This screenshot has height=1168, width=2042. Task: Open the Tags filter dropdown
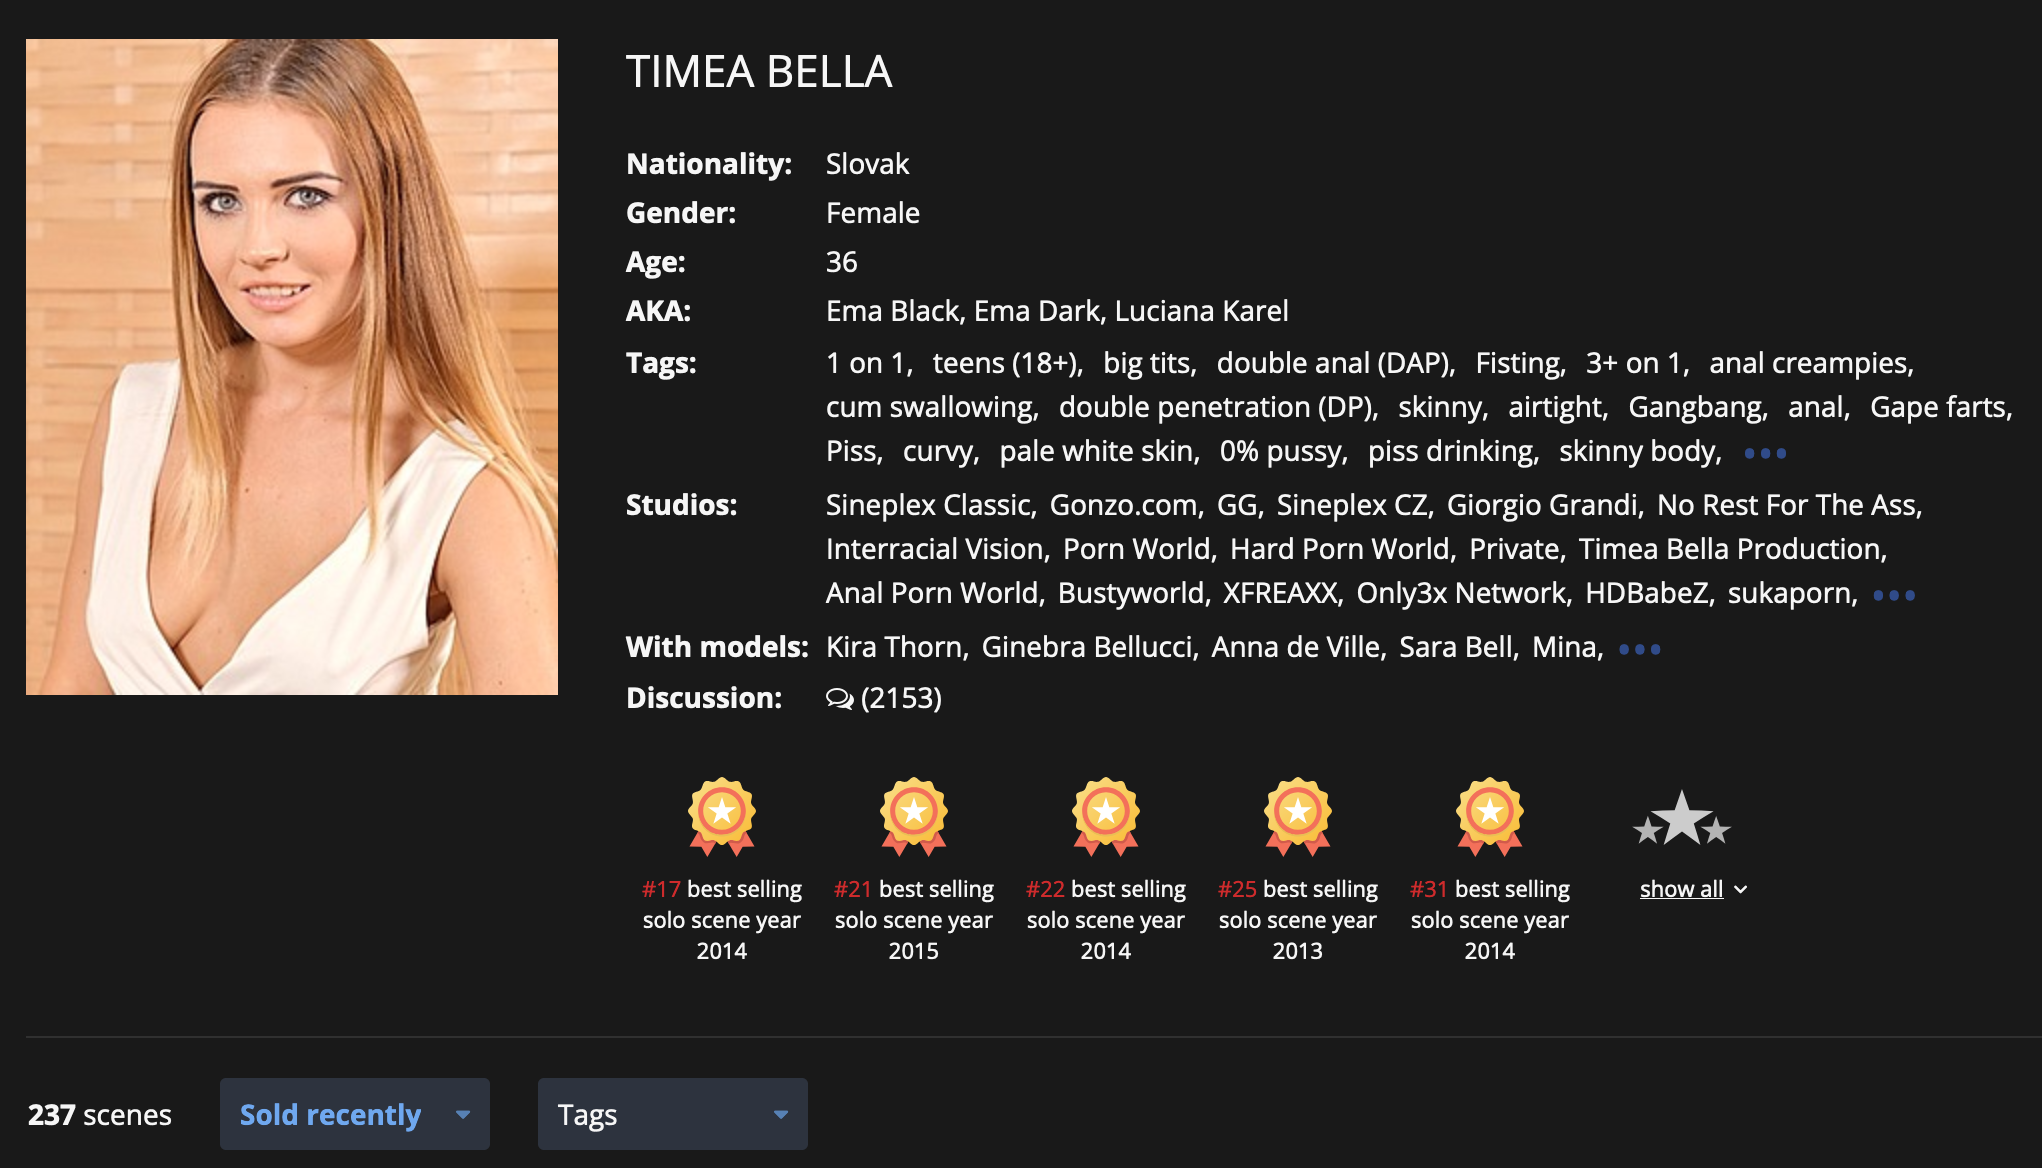pos(672,1114)
